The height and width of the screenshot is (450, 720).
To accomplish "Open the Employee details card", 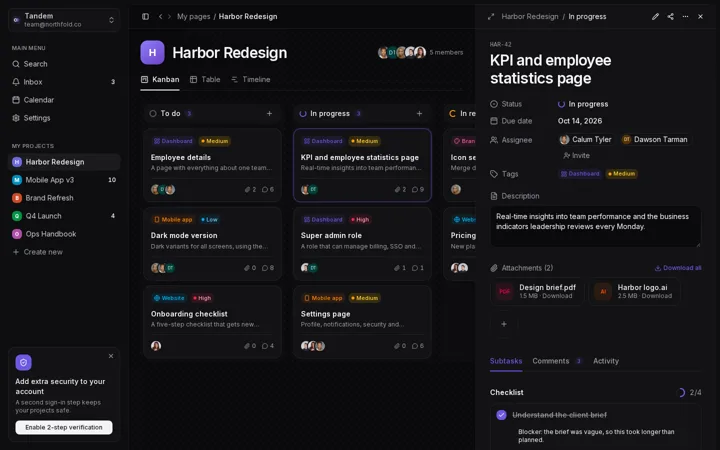I will (212, 165).
